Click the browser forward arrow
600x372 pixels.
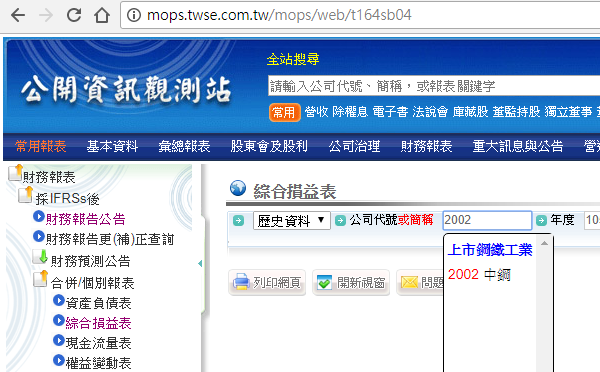(46, 15)
